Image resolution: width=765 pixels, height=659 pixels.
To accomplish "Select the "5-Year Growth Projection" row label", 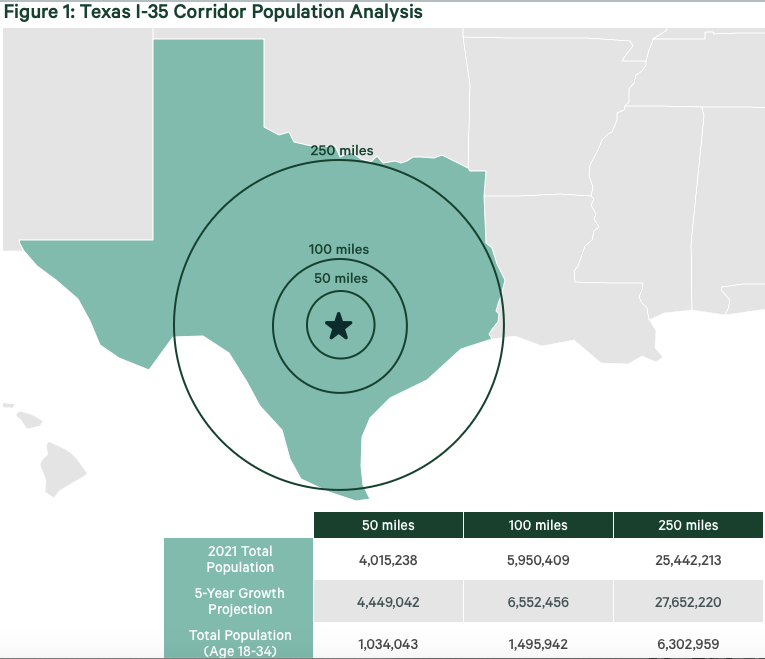I will coord(239,601).
